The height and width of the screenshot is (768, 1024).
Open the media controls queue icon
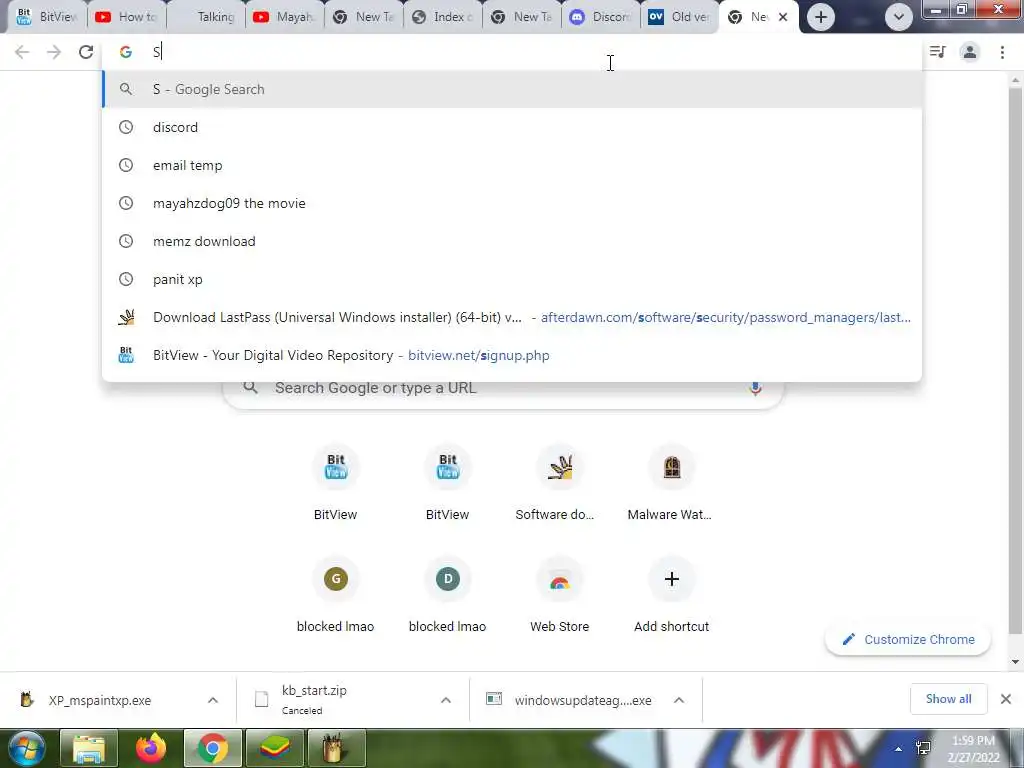tap(938, 52)
